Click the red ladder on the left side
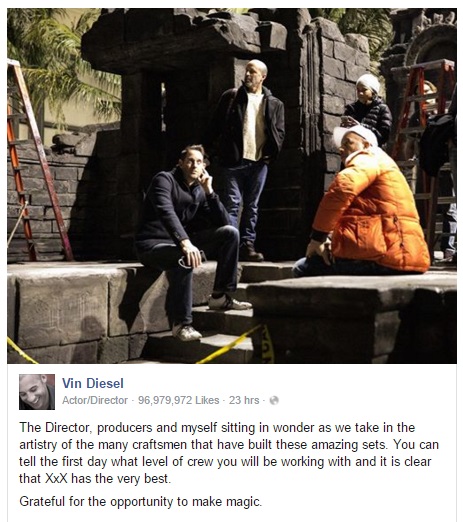Screen dimensions: 463x522 coord(32,160)
